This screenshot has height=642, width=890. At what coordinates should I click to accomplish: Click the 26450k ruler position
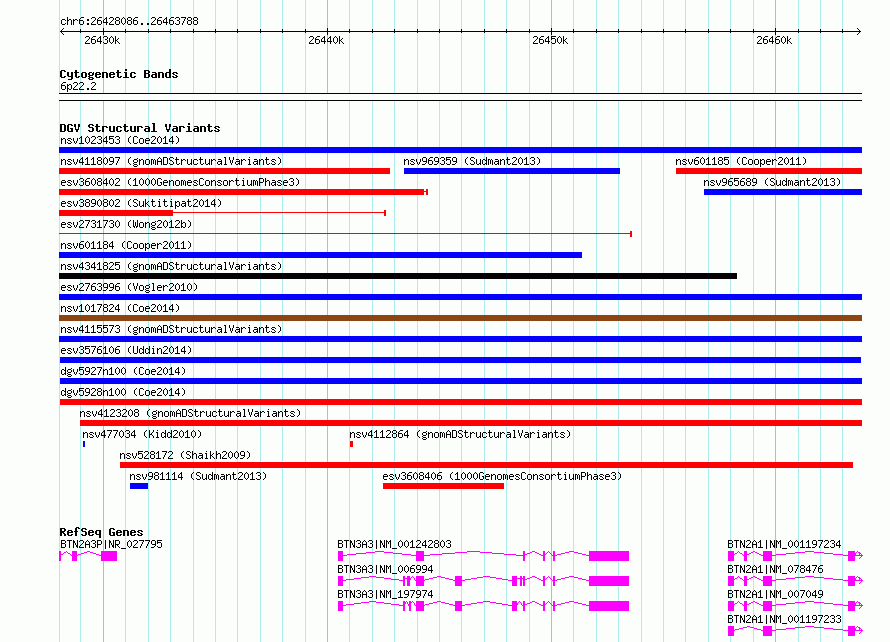pyautogui.click(x=550, y=40)
